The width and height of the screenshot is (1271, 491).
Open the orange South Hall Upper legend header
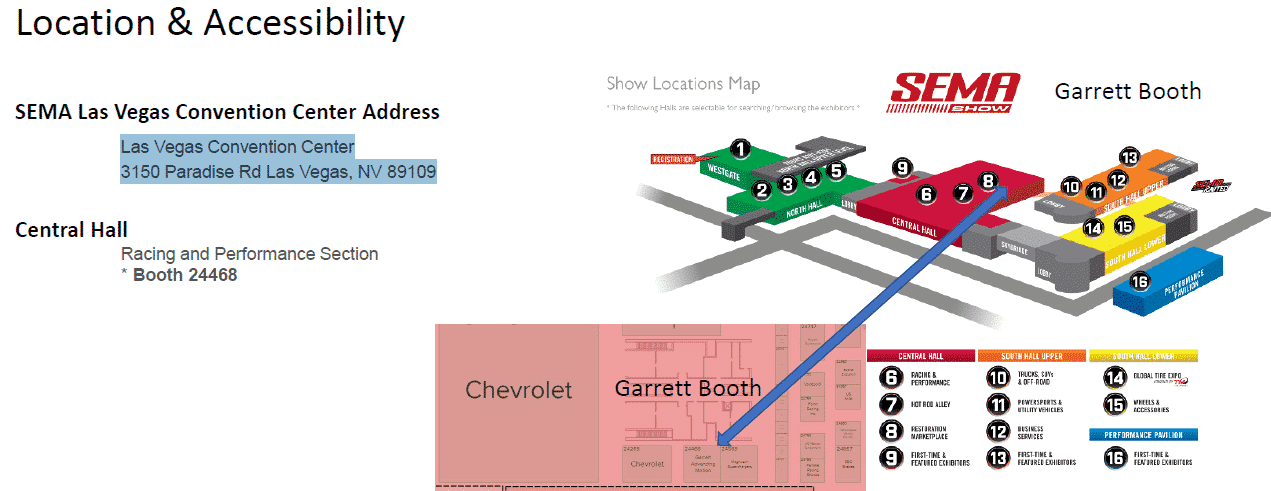click(x=1031, y=355)
